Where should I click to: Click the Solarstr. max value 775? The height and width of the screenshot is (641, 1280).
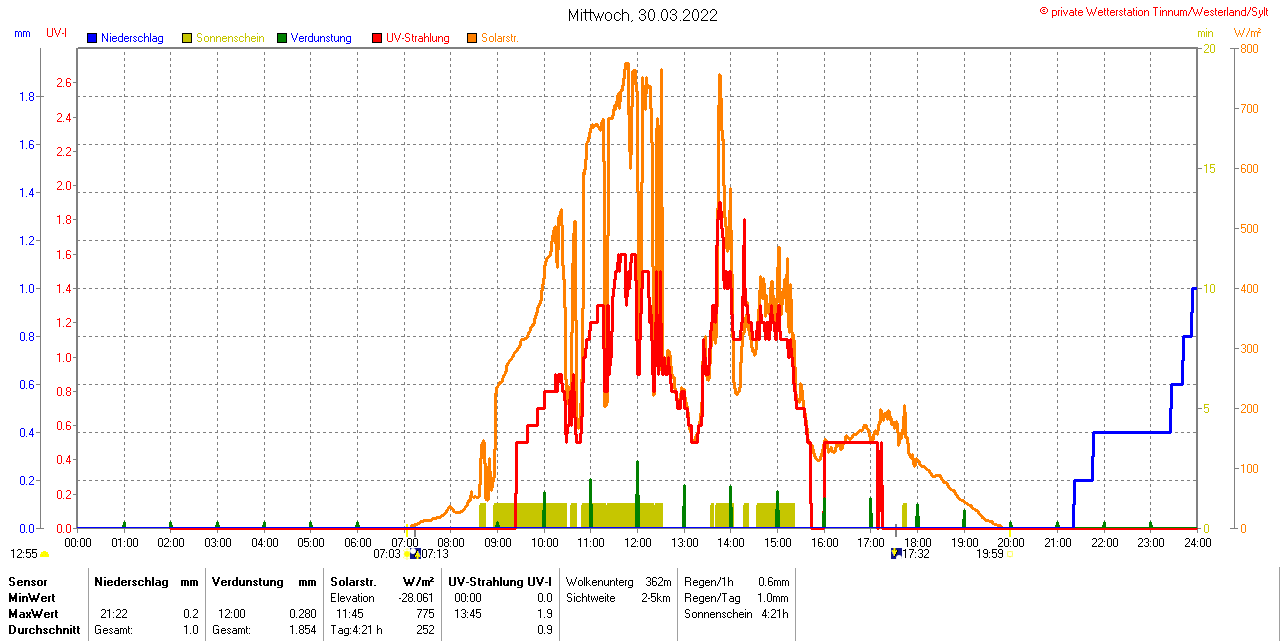[425, 613]
